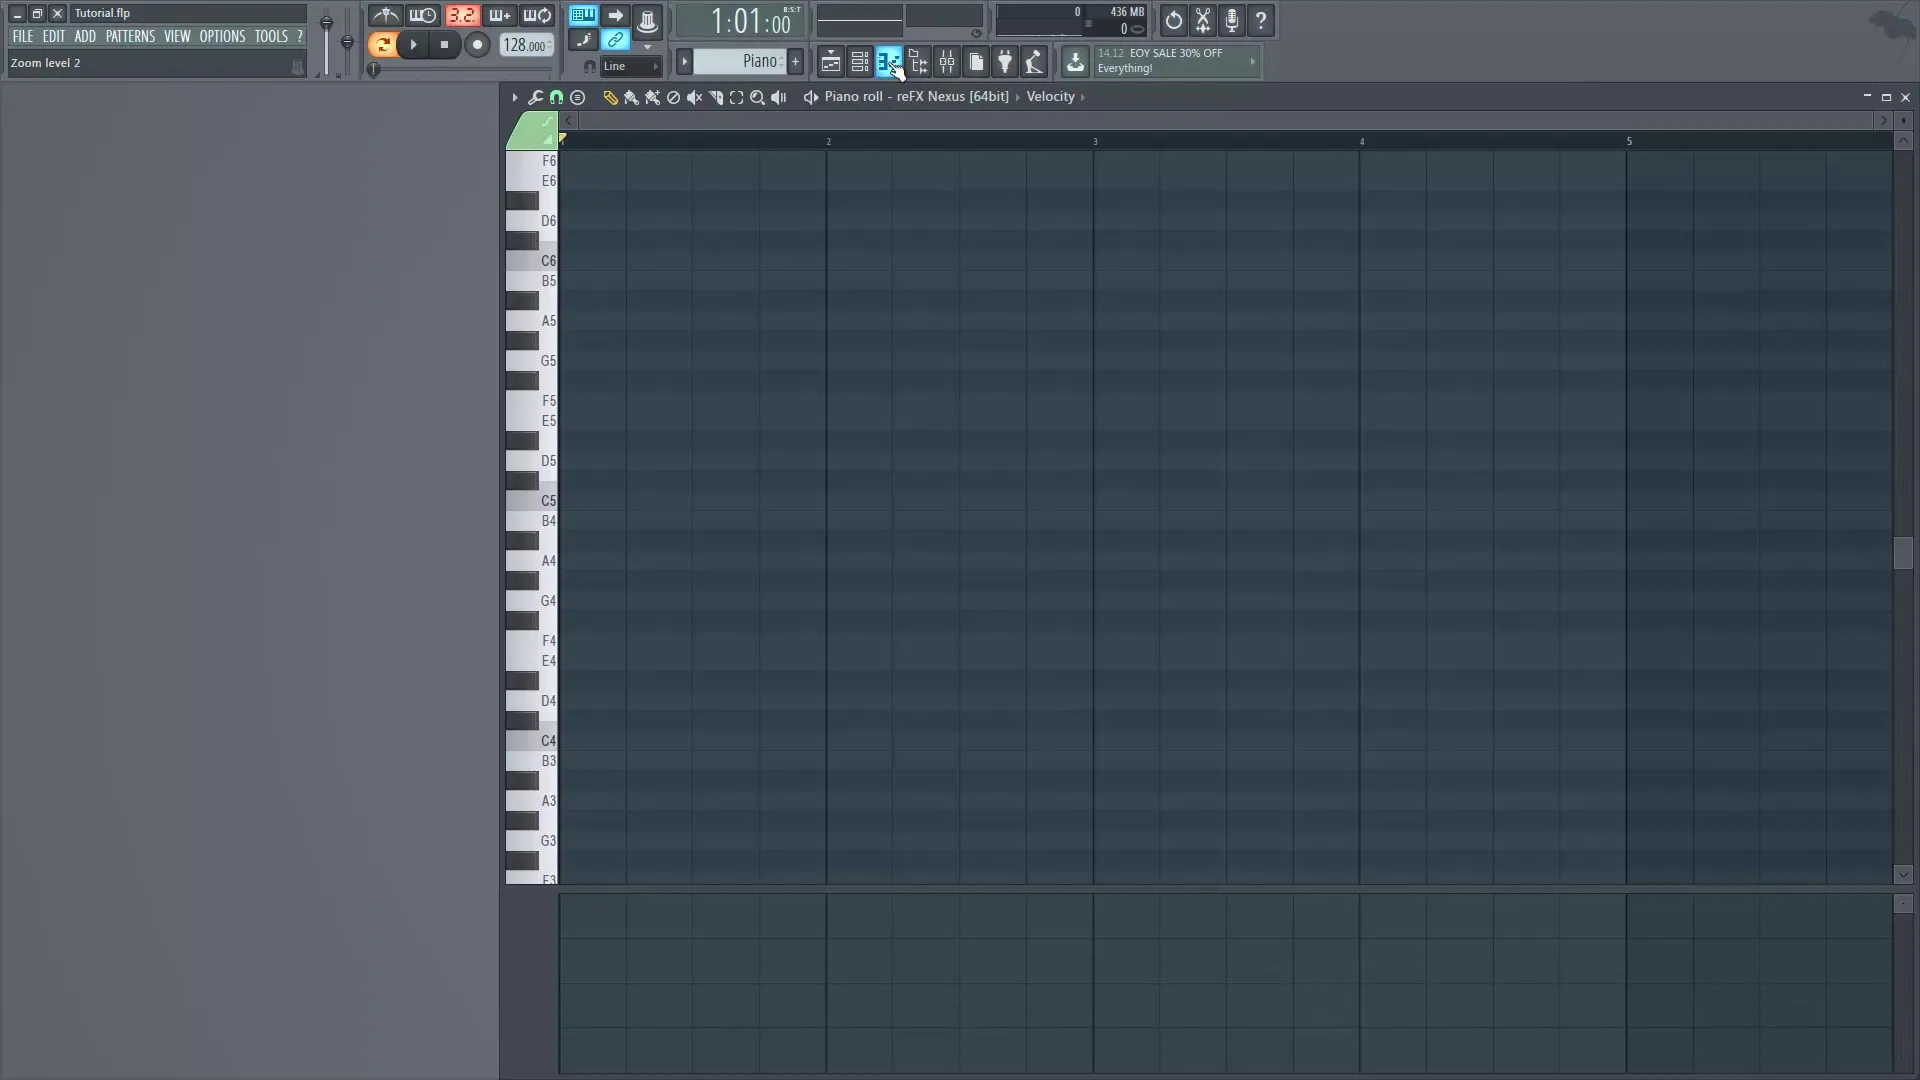Viewport: 1920px width, 1080px height.
Task: Open the piano roll options menu arrow
Action: click(x=513, y=96)
